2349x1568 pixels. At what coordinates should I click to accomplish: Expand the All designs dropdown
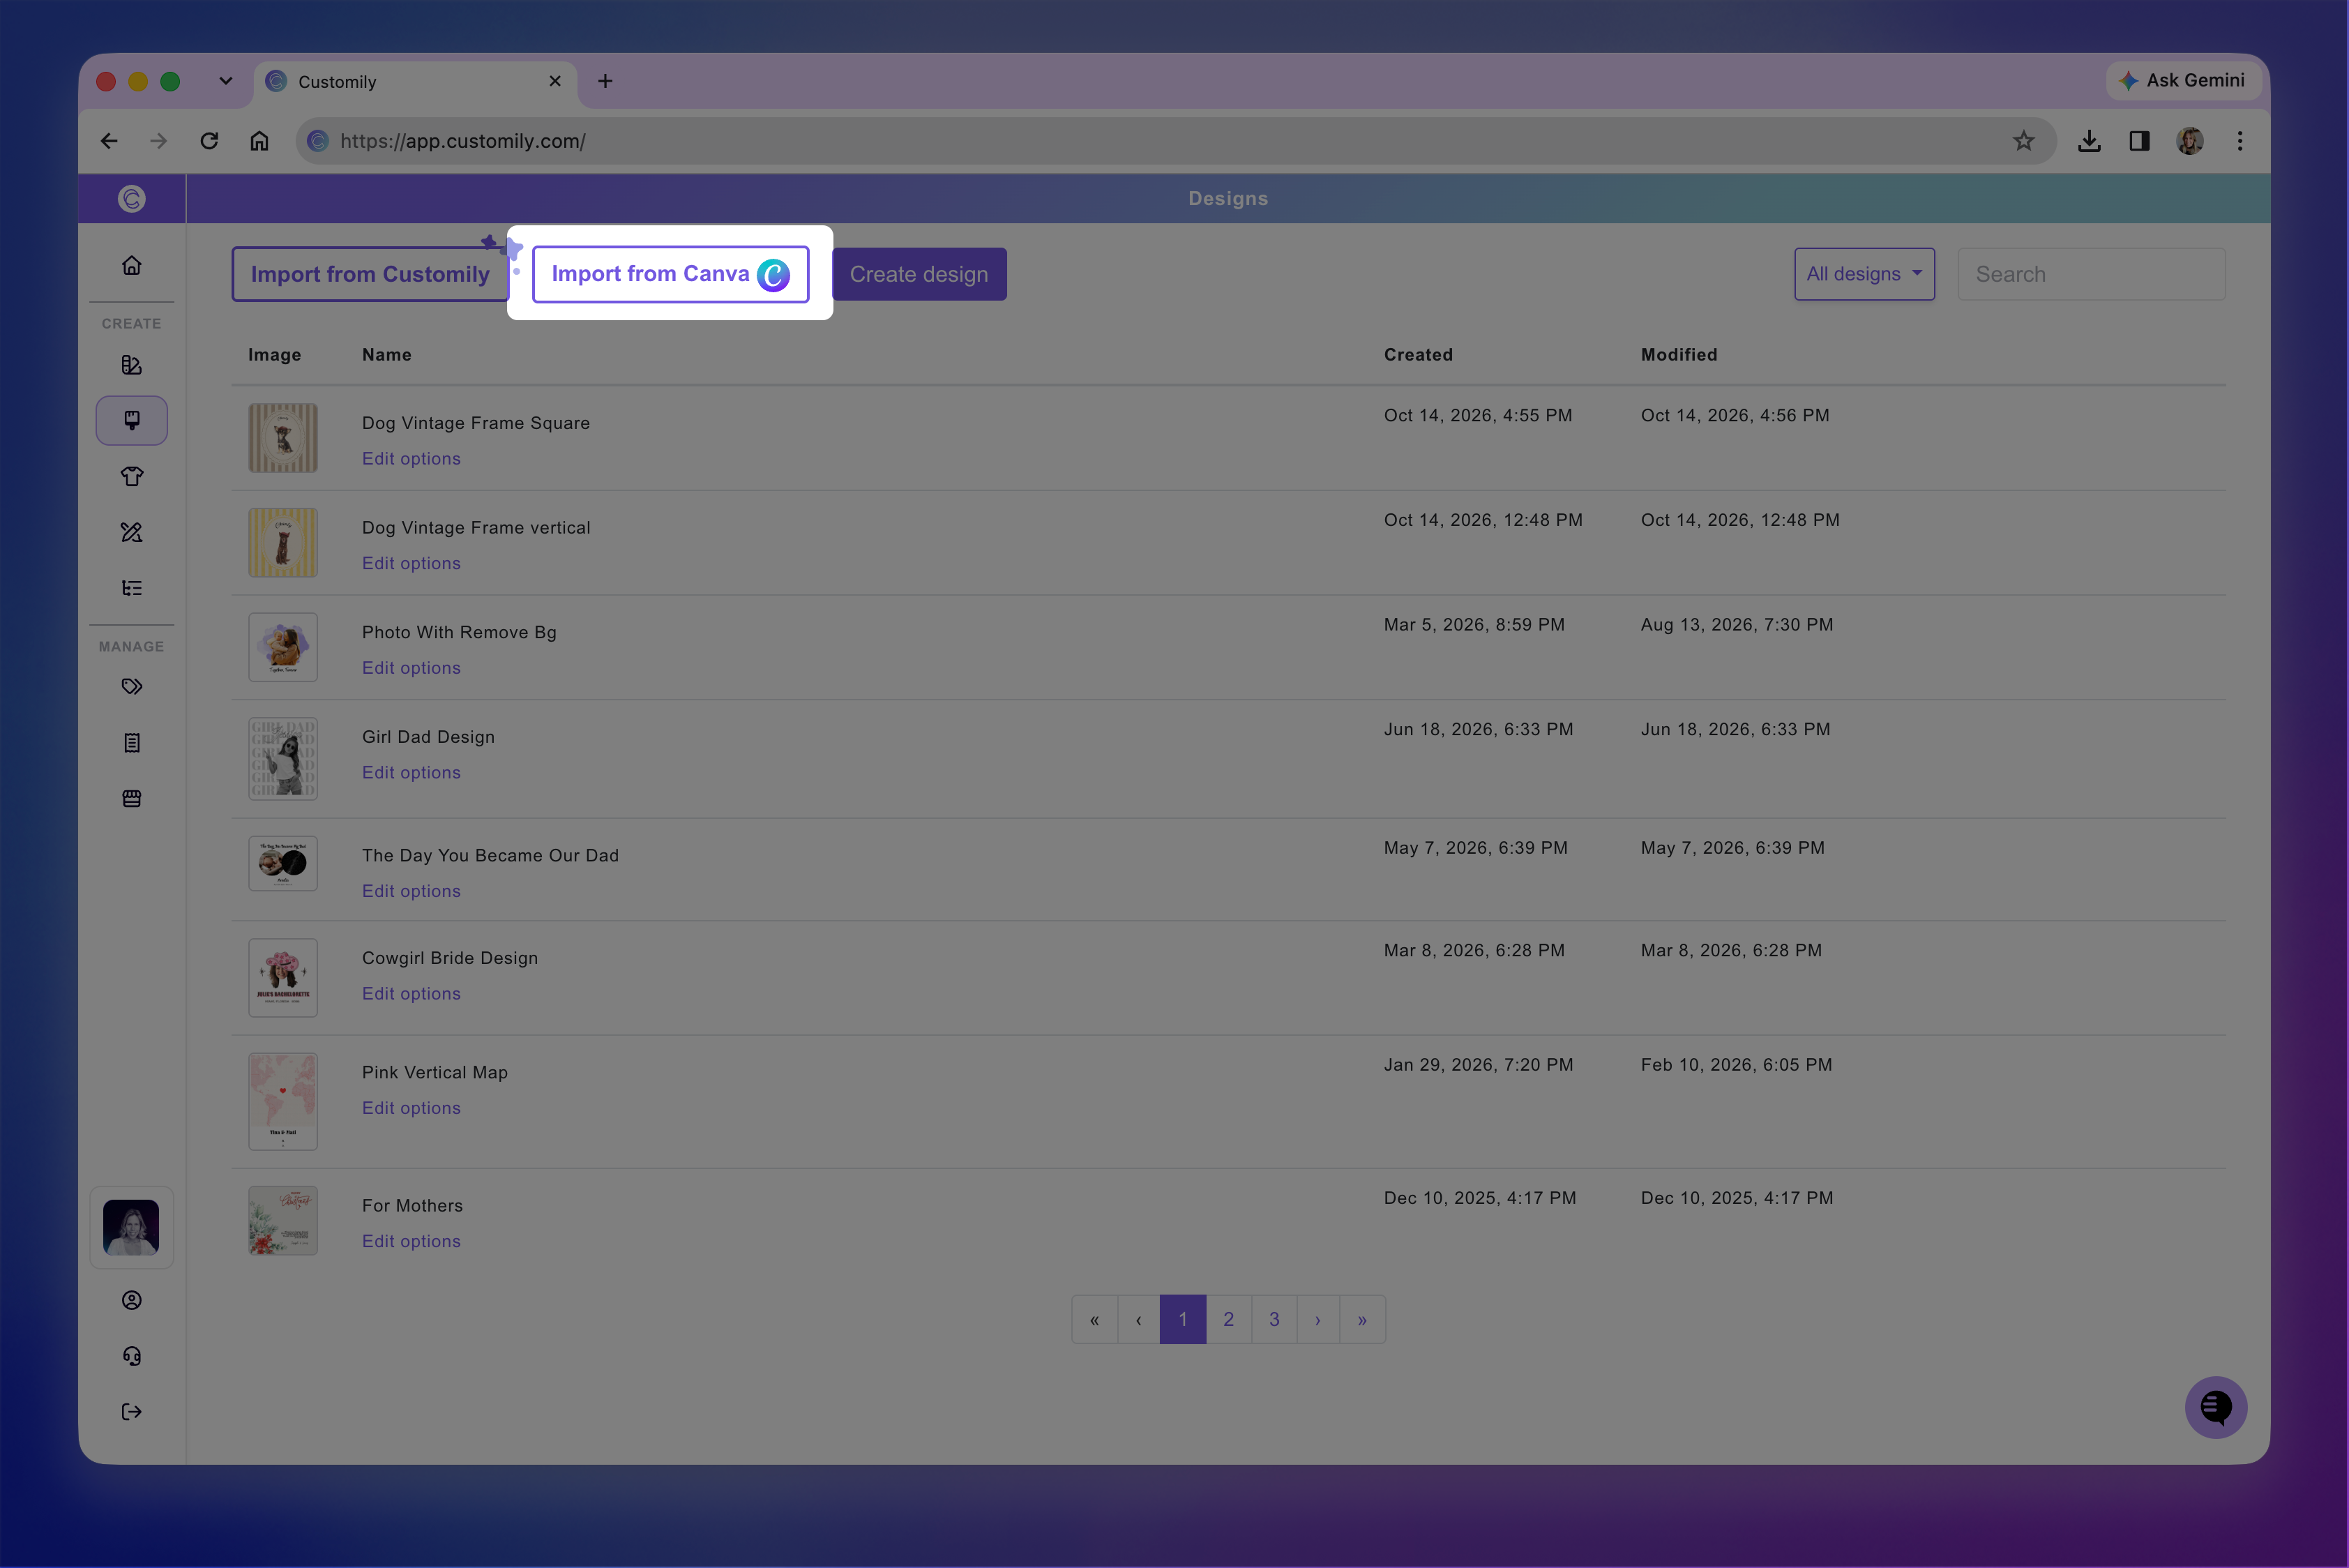[x=1864, y=274]
